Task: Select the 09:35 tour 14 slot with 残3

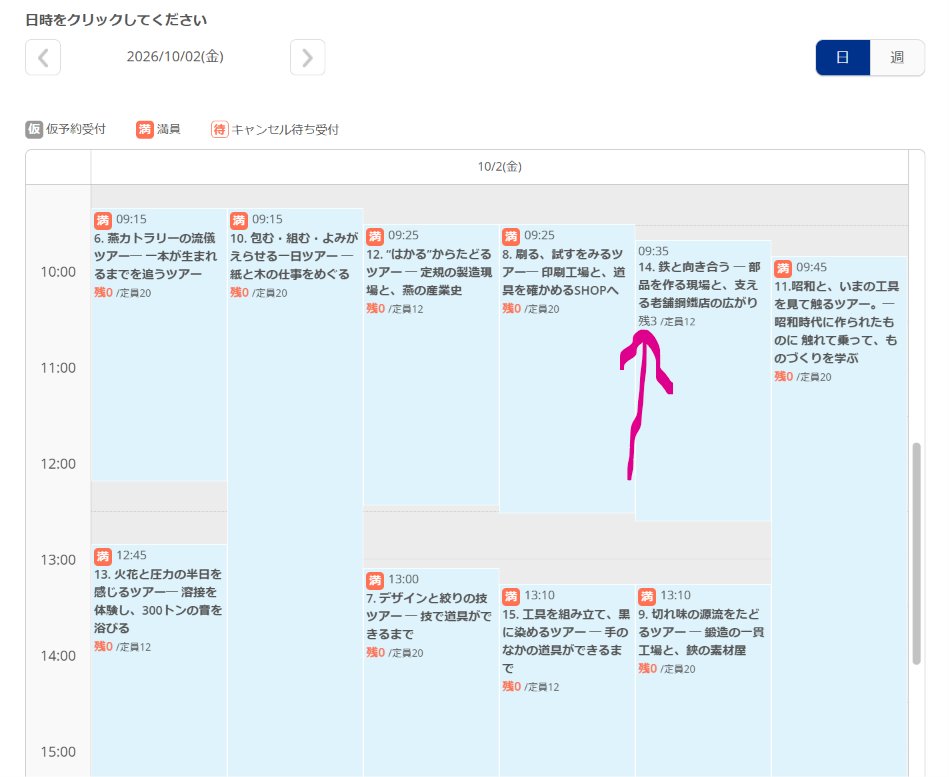Action: coord(703,381)
